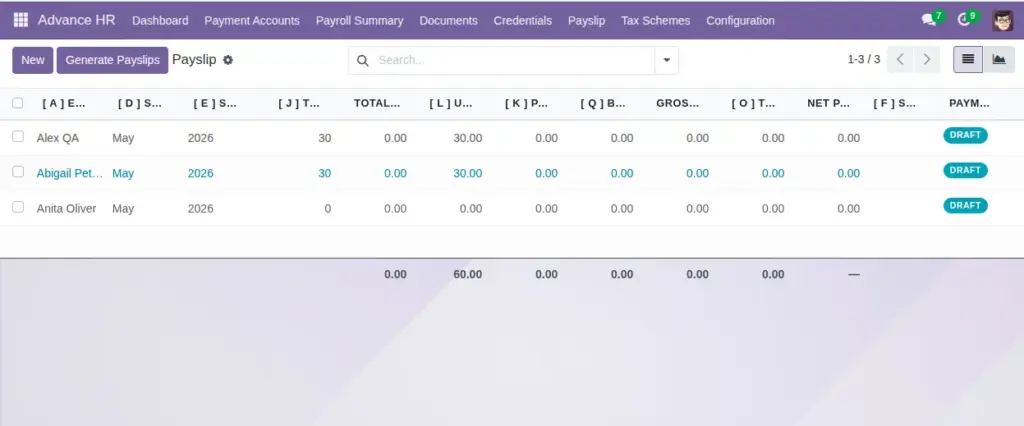Image resolution: width=1024 pixels, height=426 pixels.
Task: Click May in the Anita Oliver row
Action: (123, 208)
